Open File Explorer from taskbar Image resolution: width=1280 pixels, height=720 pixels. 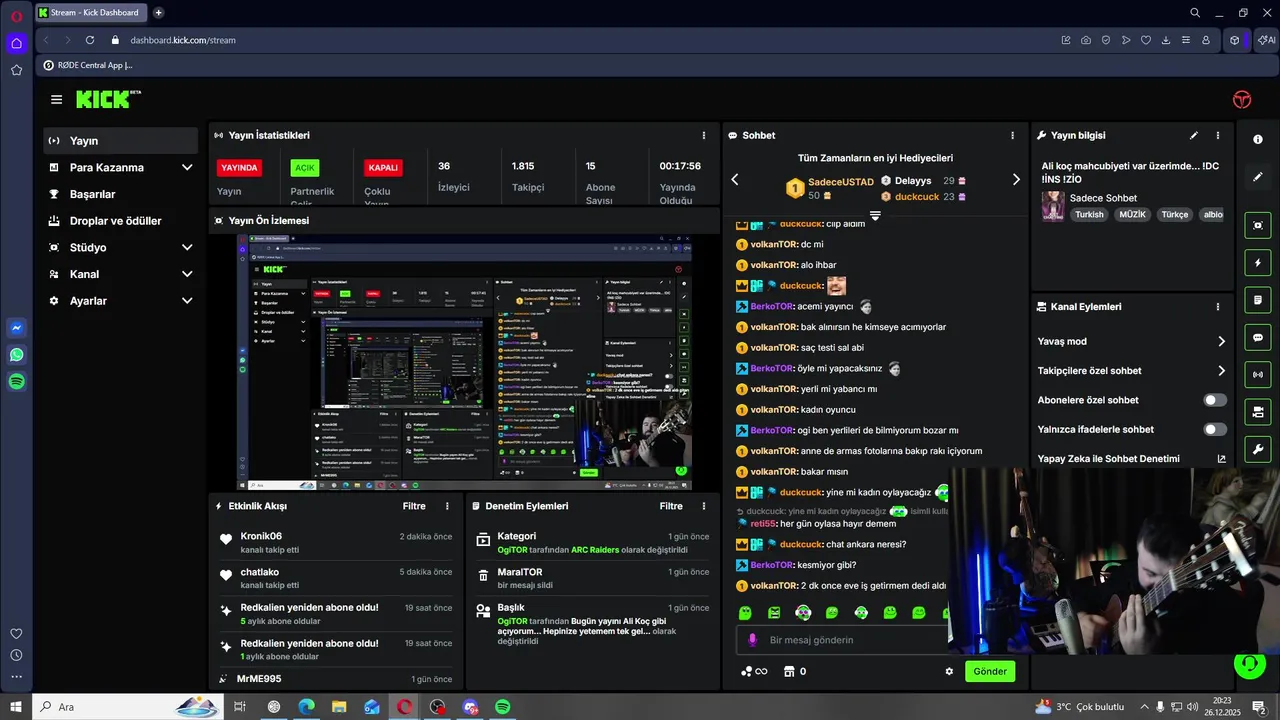(339, 707)
